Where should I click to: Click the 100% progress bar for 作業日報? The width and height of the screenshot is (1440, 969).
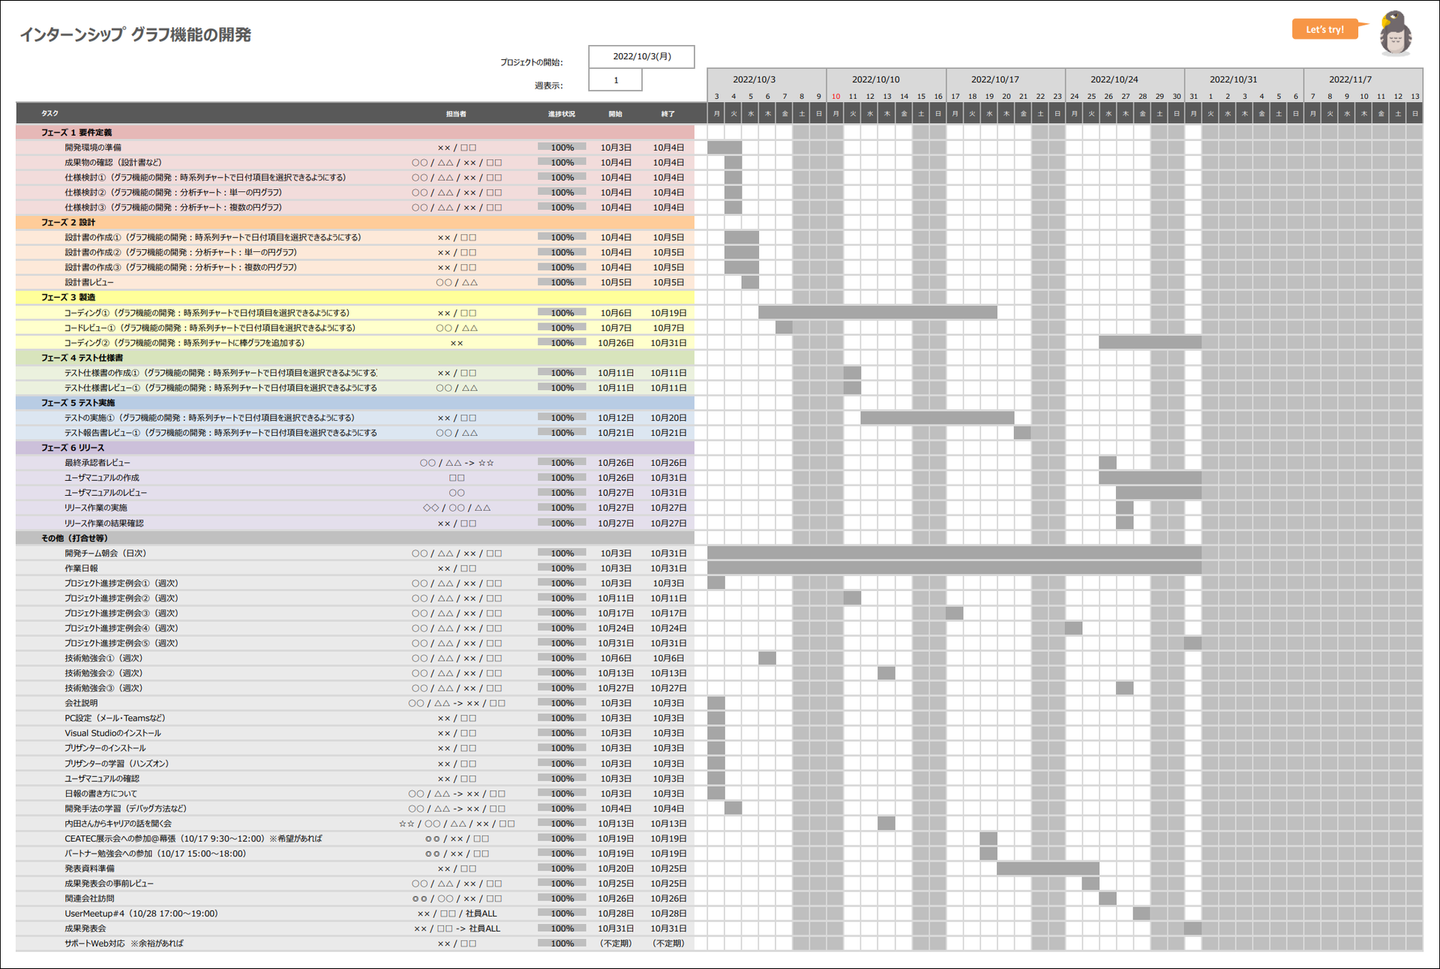(562, 568)
